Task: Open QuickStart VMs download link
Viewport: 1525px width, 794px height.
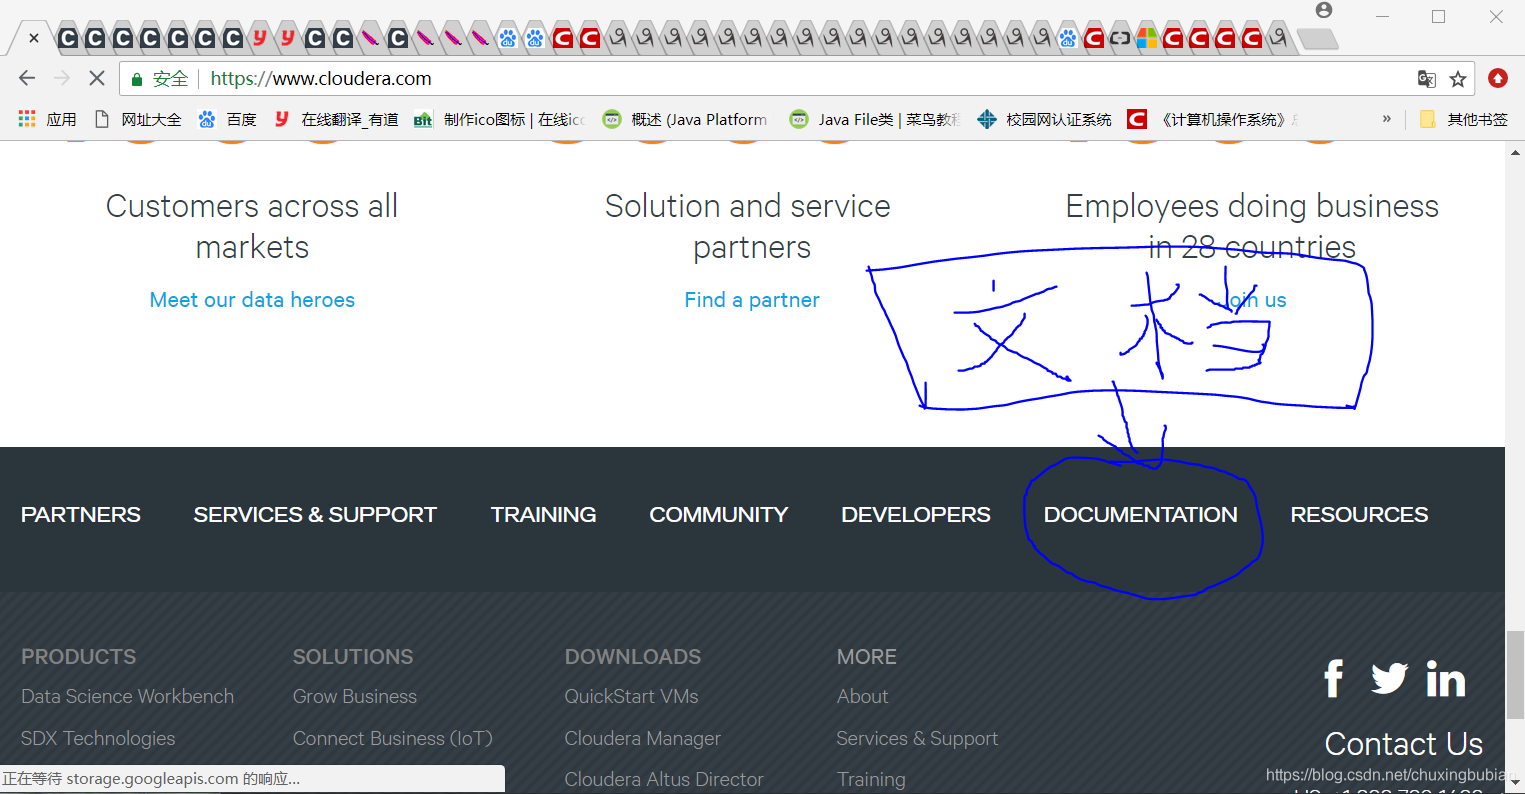Action: pos(632,696)
